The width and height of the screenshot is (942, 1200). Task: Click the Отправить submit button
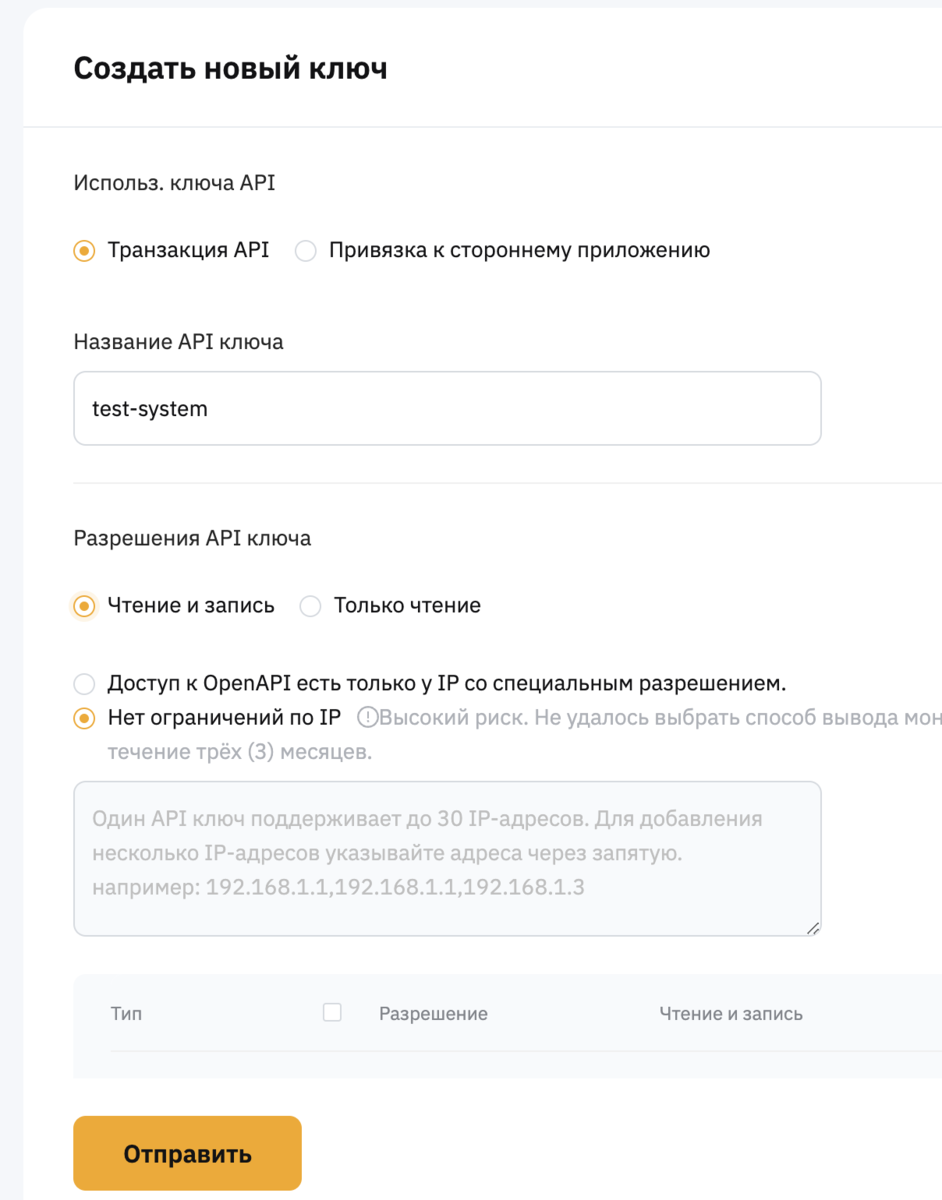tap(186, 1152)
